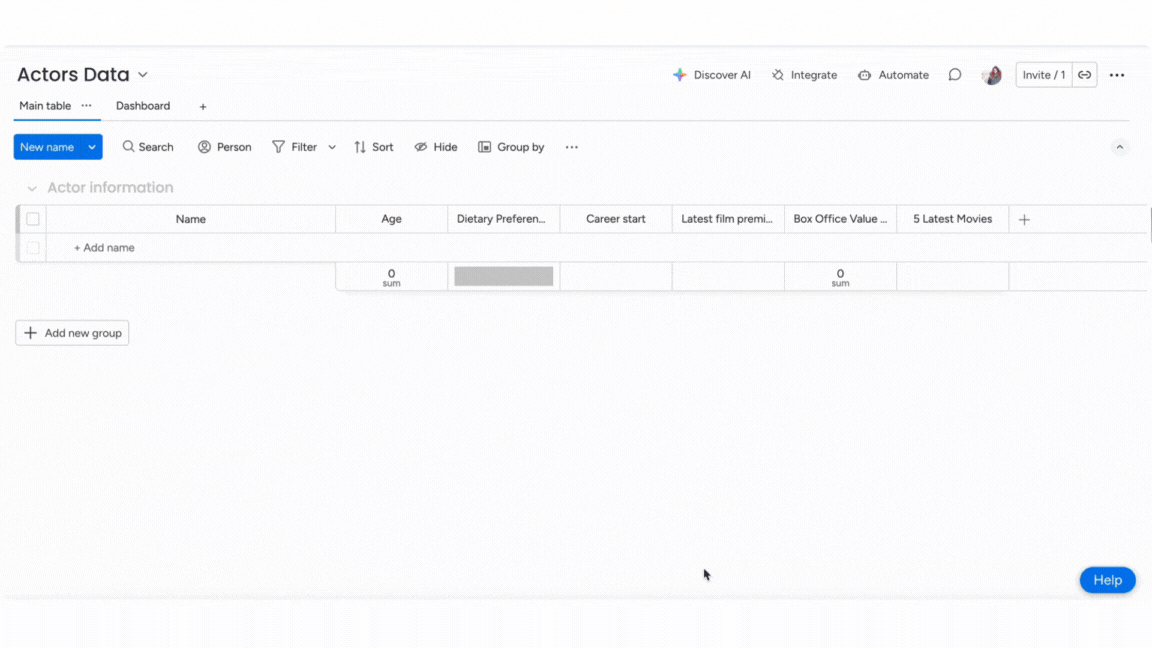Image resolution: width=1152 pixels, height=648 pixels.
Task: Click Add new group button
Action: [x=72, y=333]
